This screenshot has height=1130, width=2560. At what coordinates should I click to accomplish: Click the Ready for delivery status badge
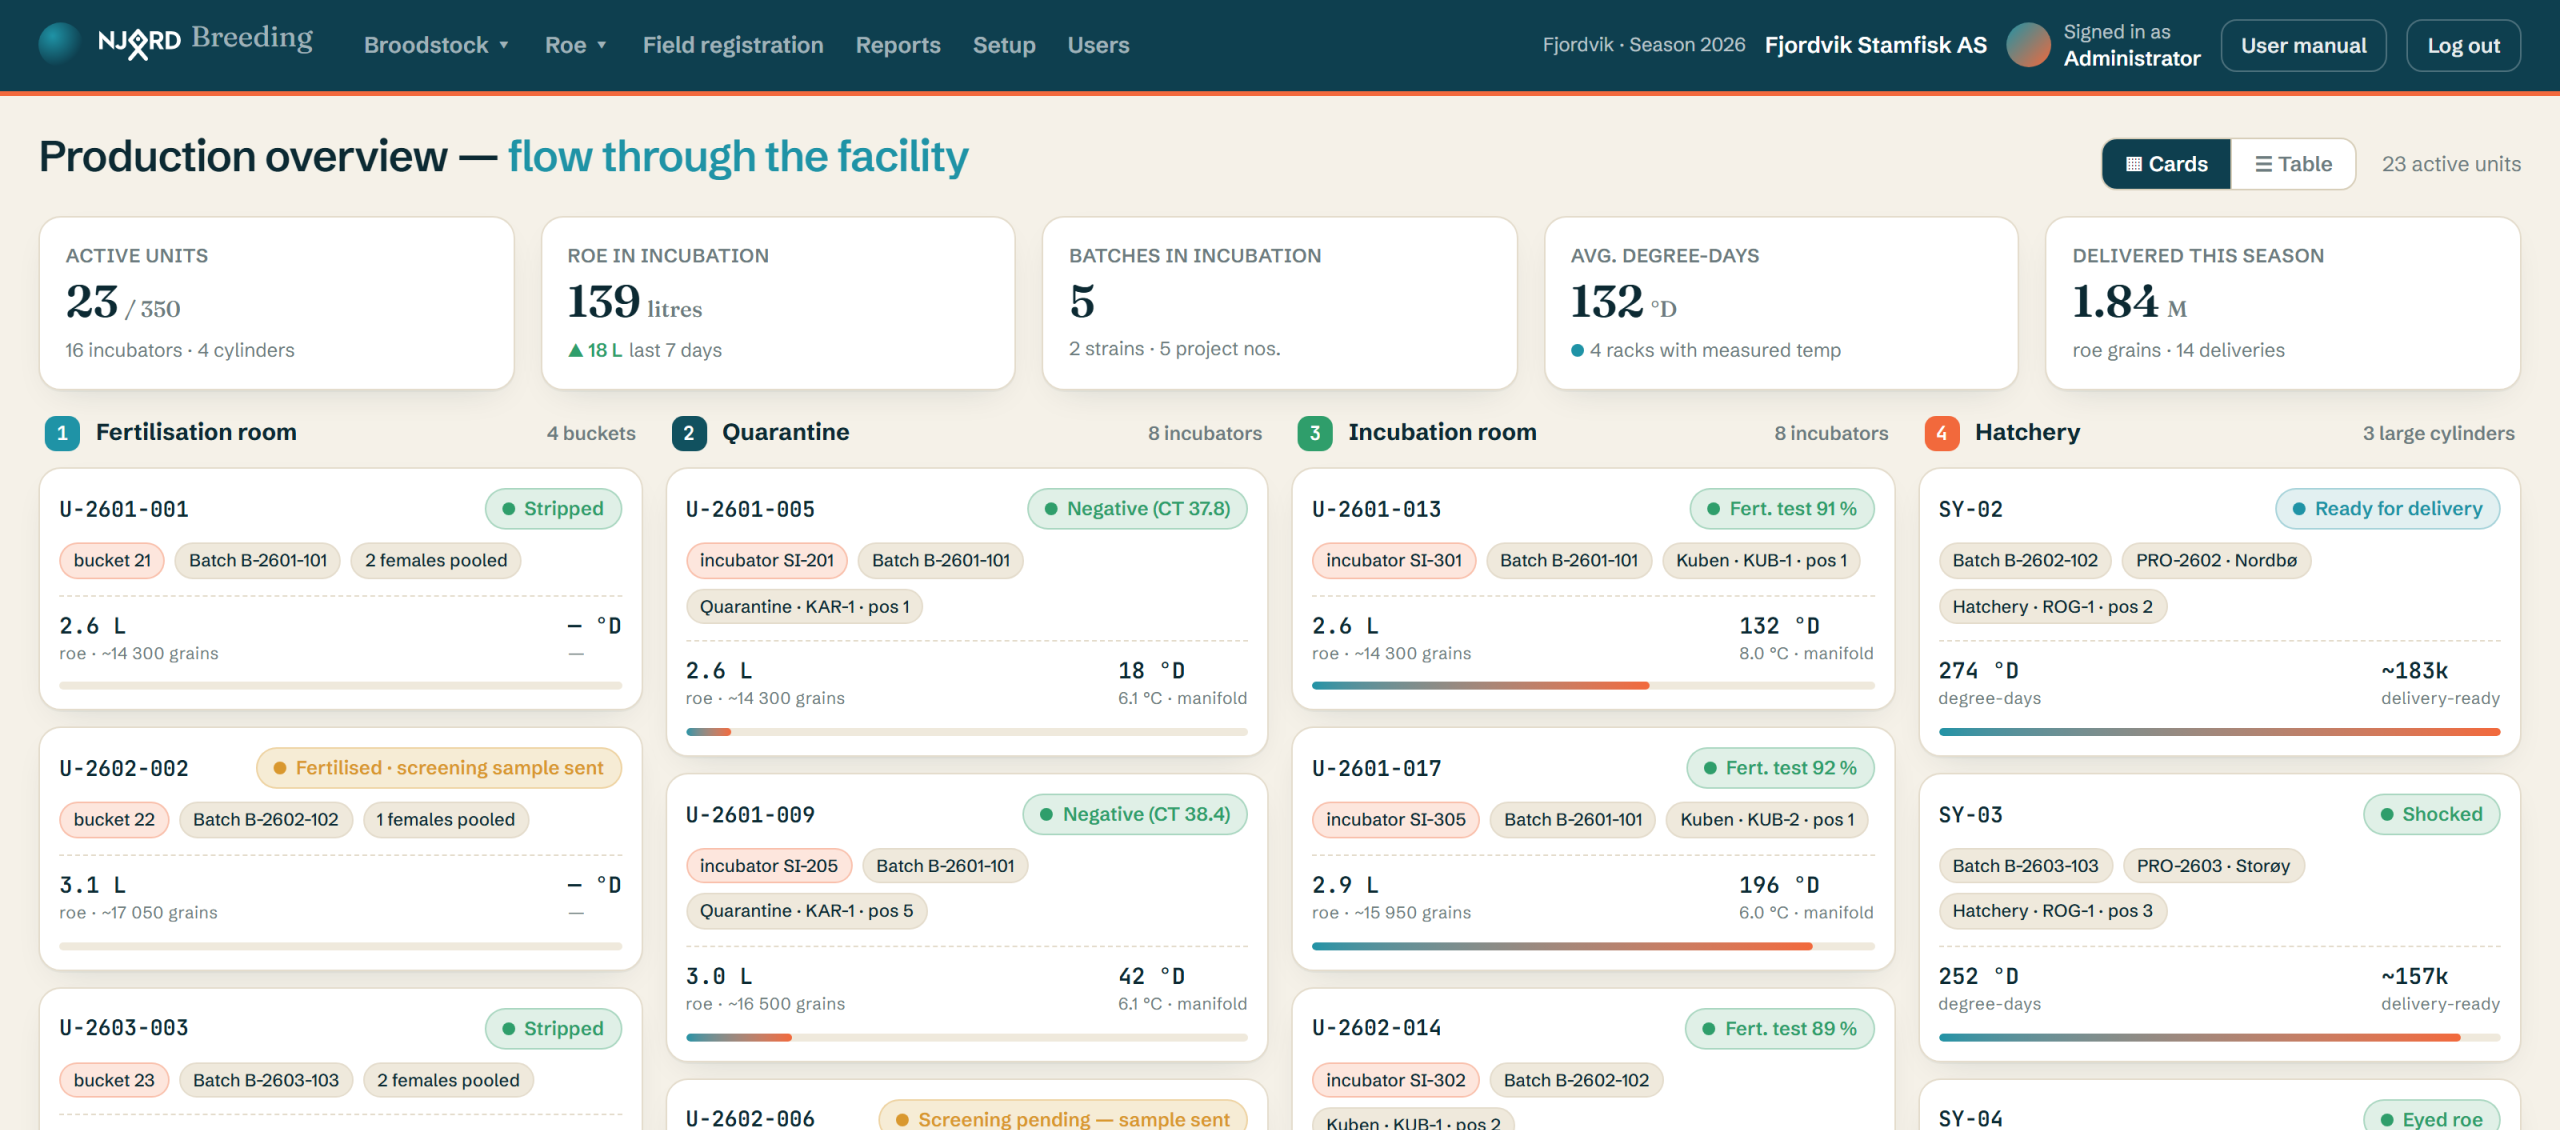pos(2388,509)
